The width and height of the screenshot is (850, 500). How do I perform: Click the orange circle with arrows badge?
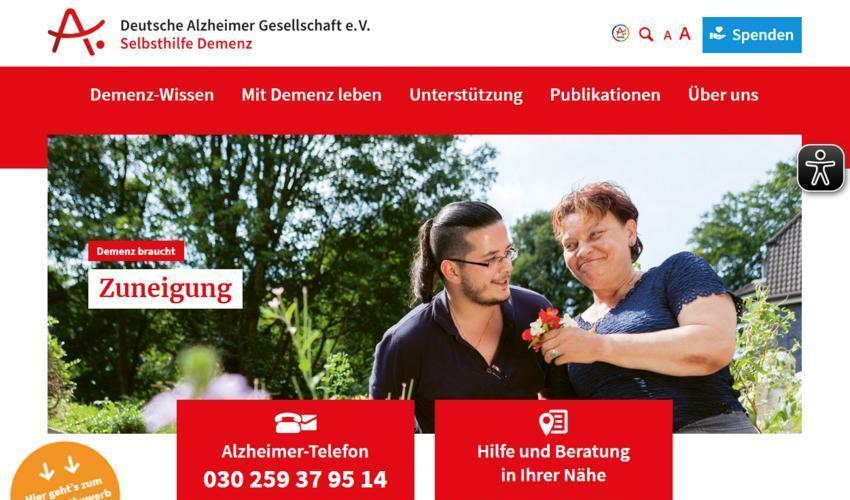tap(65, 472)
